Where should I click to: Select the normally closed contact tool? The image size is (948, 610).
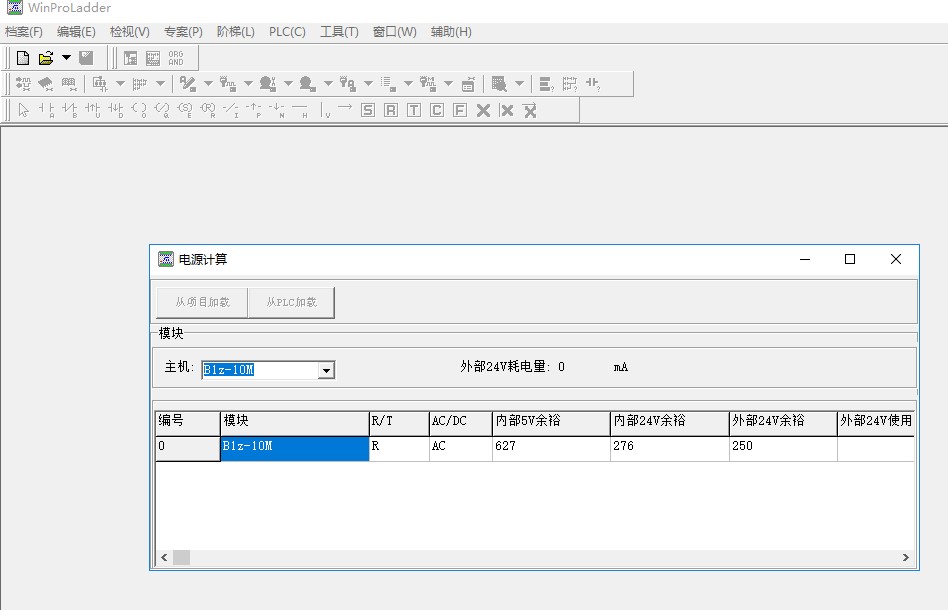point(69,110)
